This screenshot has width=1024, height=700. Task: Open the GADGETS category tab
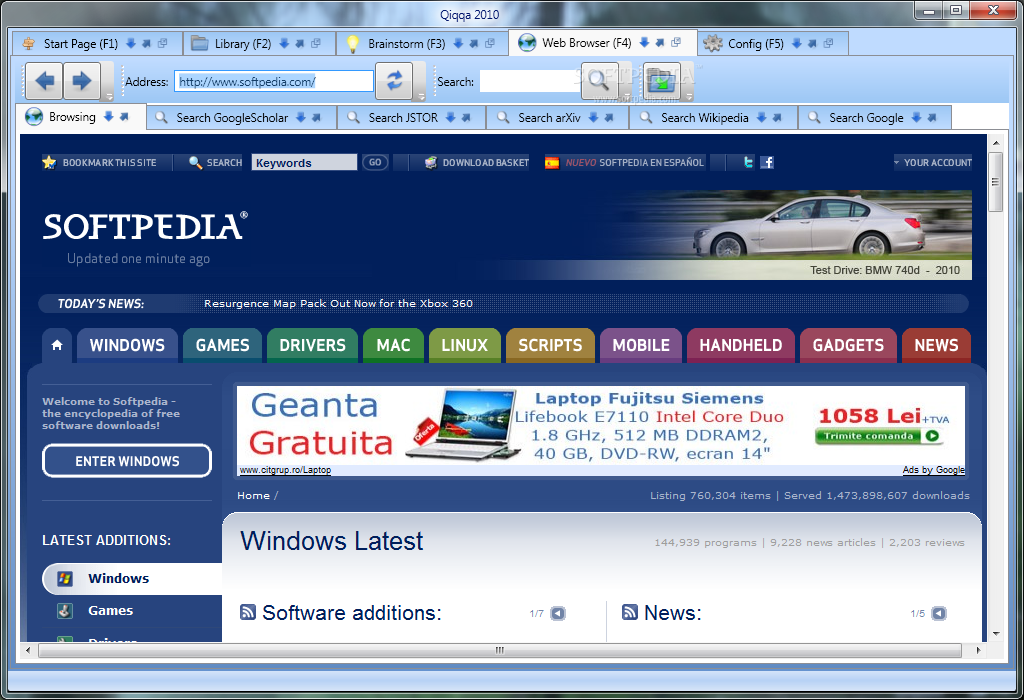point(848,345)
